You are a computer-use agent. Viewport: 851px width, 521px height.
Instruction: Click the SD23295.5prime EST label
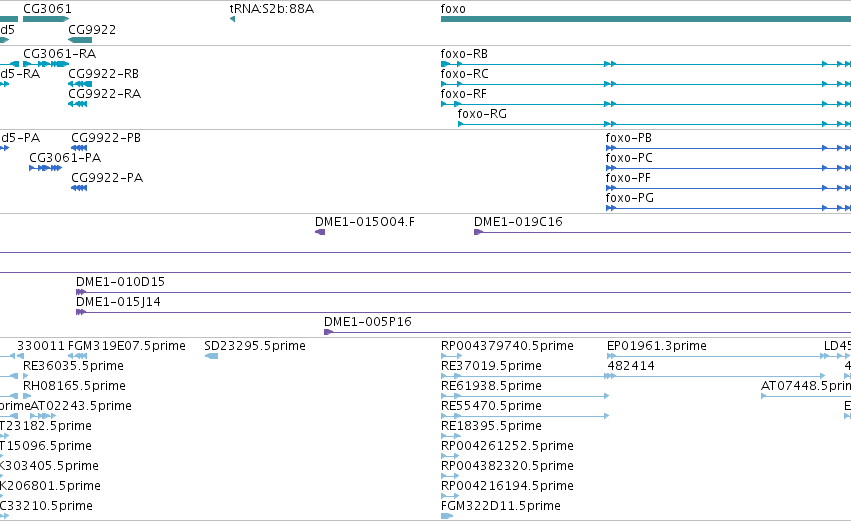pyautogui.click(x=255, y=346)
